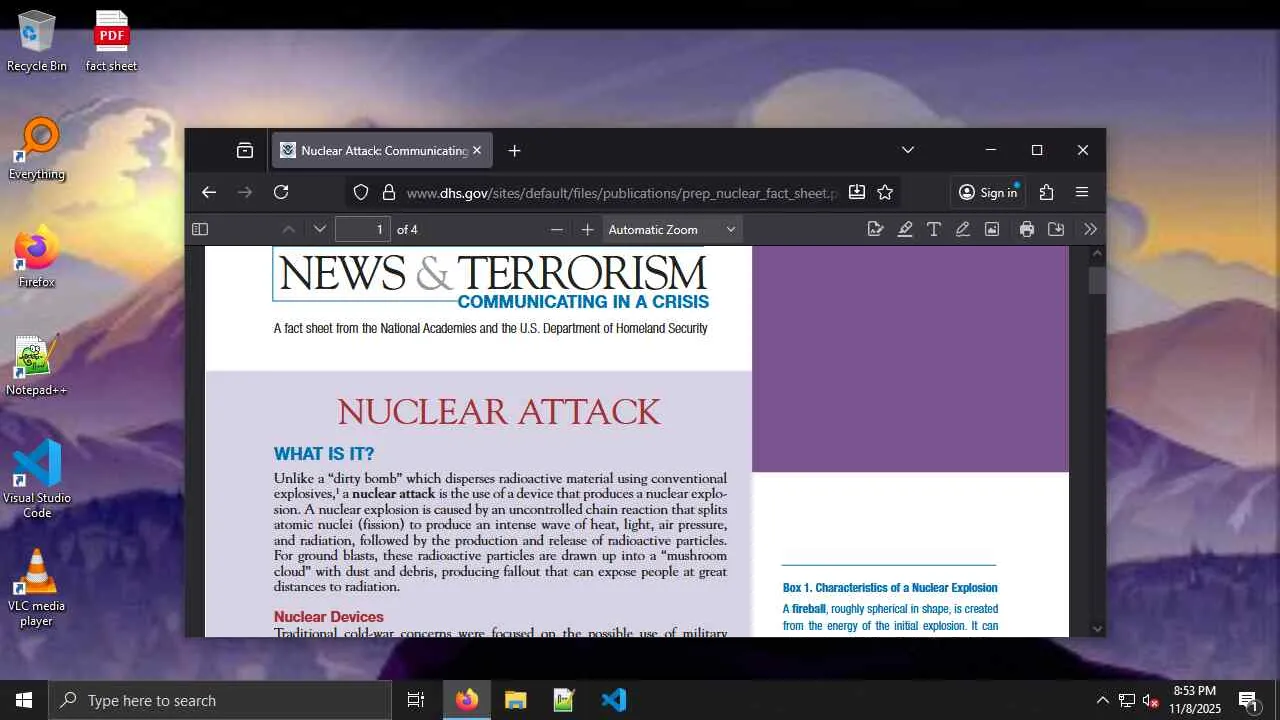The width and height of the screenshot is (1280, 720).
Task: Open Firefox View recent browsing
Action: tap(245, 150)
